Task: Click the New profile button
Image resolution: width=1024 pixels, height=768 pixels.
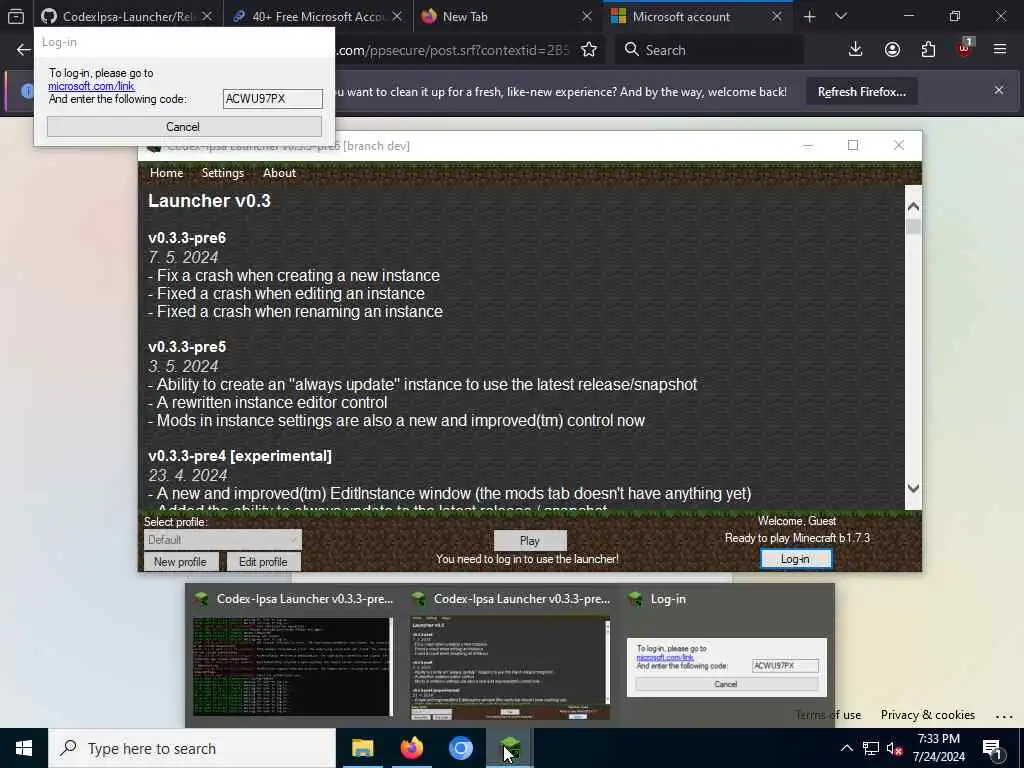Action: tap(181, 562)
